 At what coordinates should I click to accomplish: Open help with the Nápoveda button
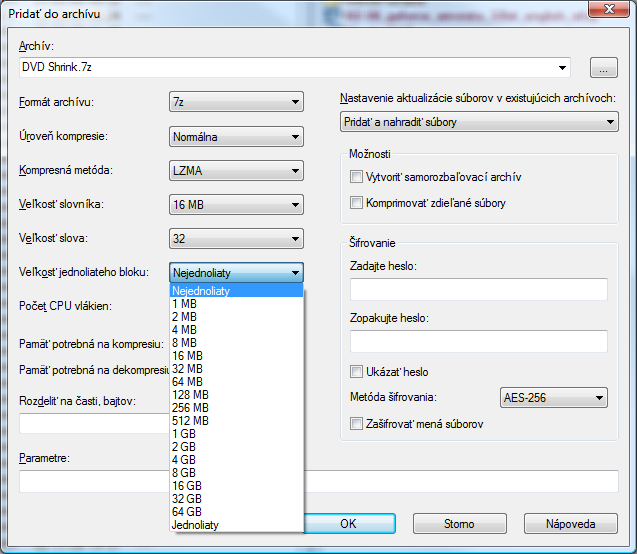(571, 524)
